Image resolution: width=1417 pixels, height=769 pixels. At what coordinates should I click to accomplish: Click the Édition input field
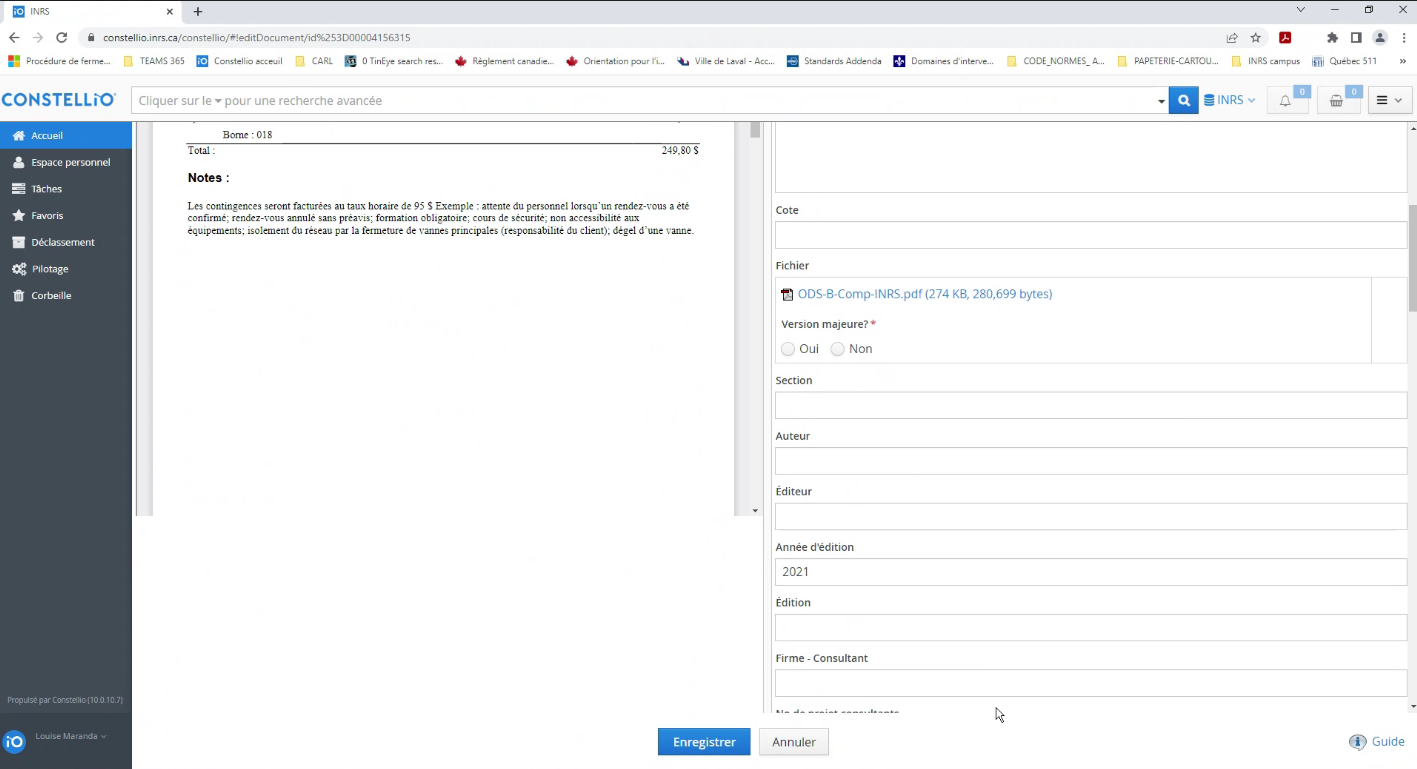coord(1091,627)
